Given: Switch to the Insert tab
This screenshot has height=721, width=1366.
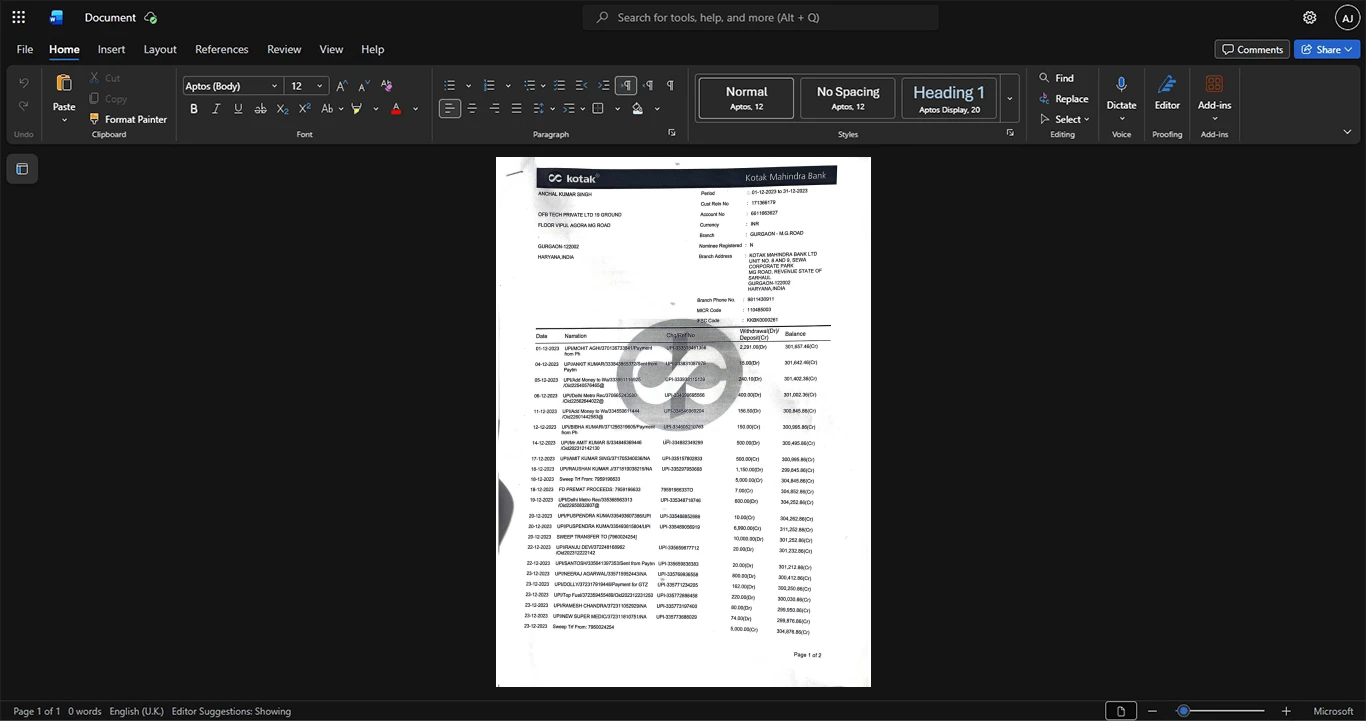Looking at the screenshot, I should pyautogui.click(x=111, y=49).
